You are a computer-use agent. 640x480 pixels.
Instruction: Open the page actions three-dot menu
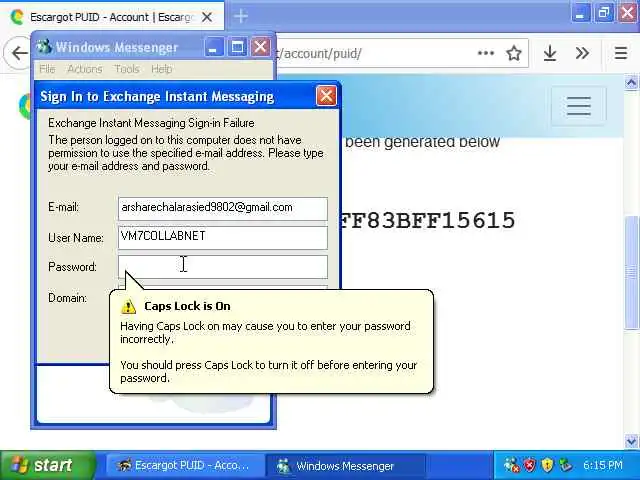click(x=486, y=53)
